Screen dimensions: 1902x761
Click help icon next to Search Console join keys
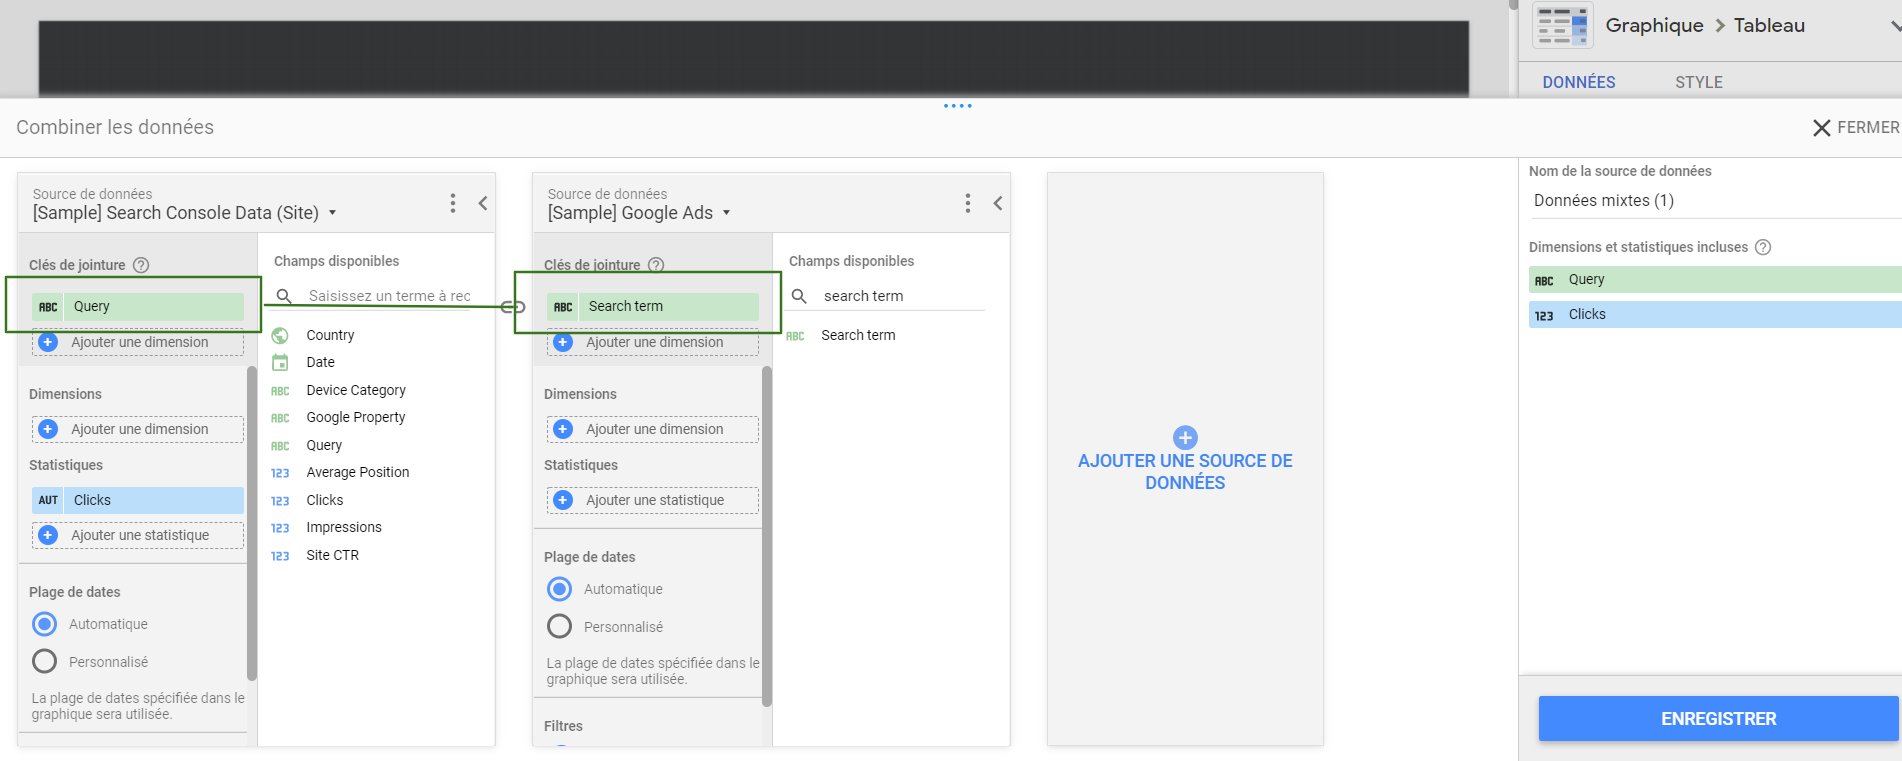click(141, 265)
